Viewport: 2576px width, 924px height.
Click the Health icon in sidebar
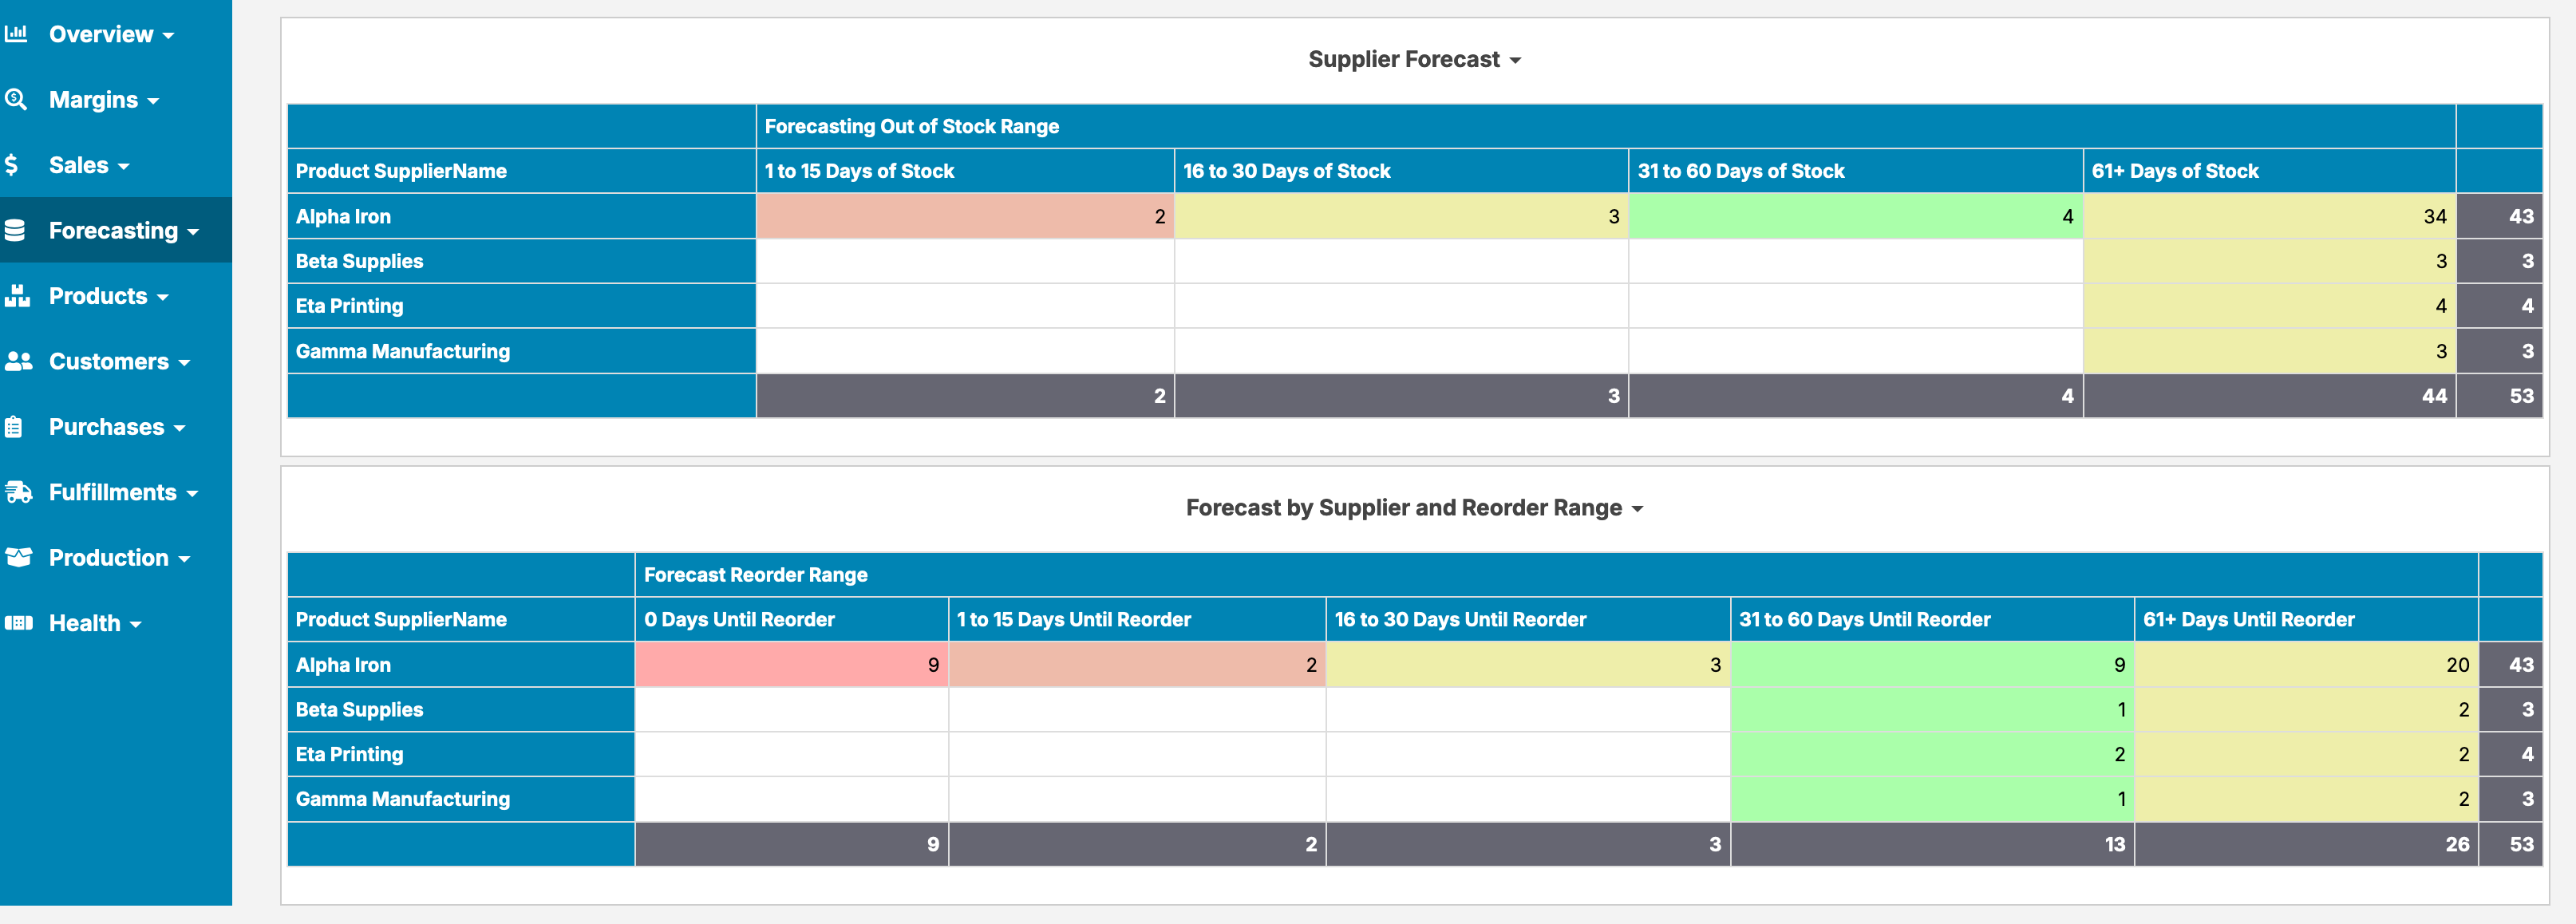(23, 622)
